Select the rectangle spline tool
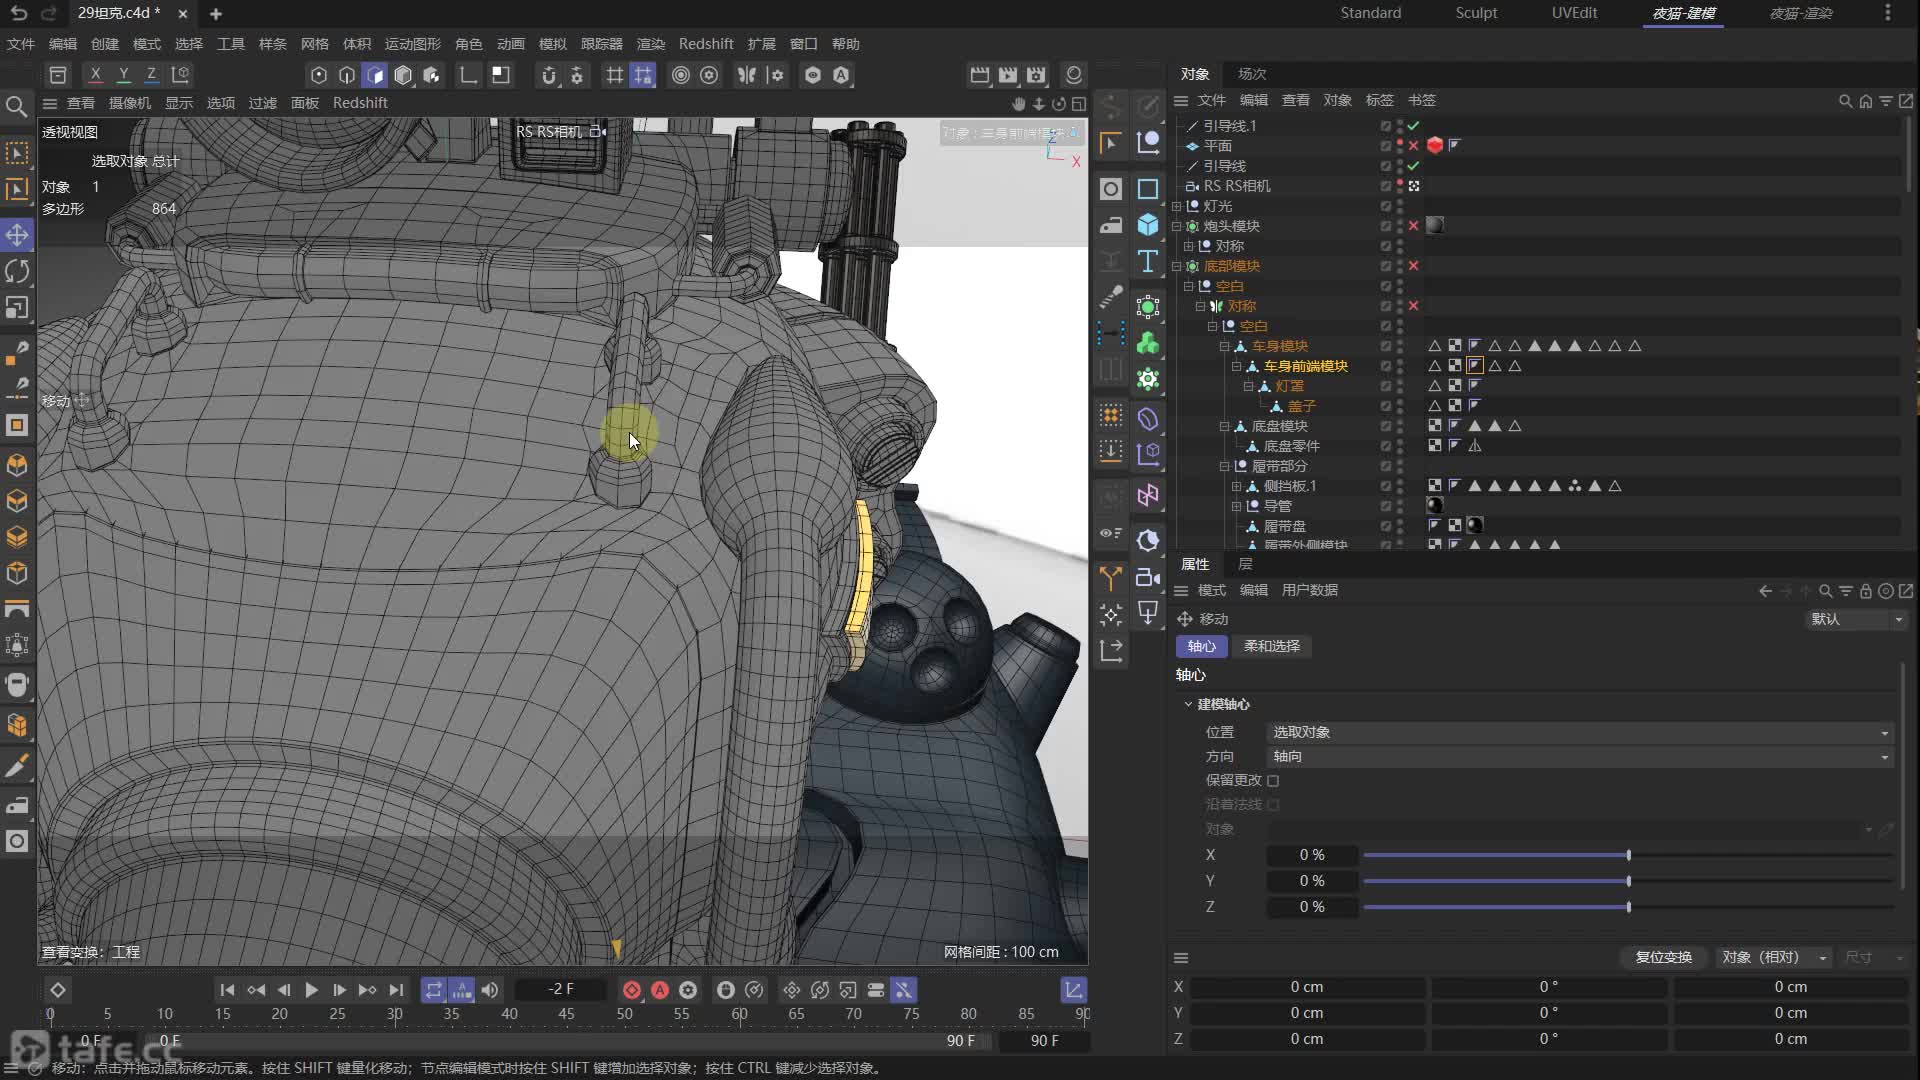Screen dimensions: 1920x1080 pos(1148,189)
